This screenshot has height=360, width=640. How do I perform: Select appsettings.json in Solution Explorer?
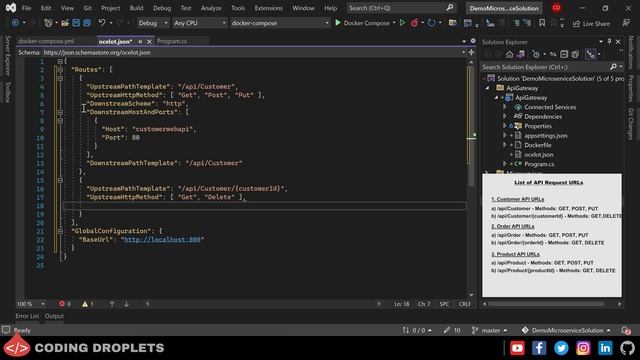(546, 136)
